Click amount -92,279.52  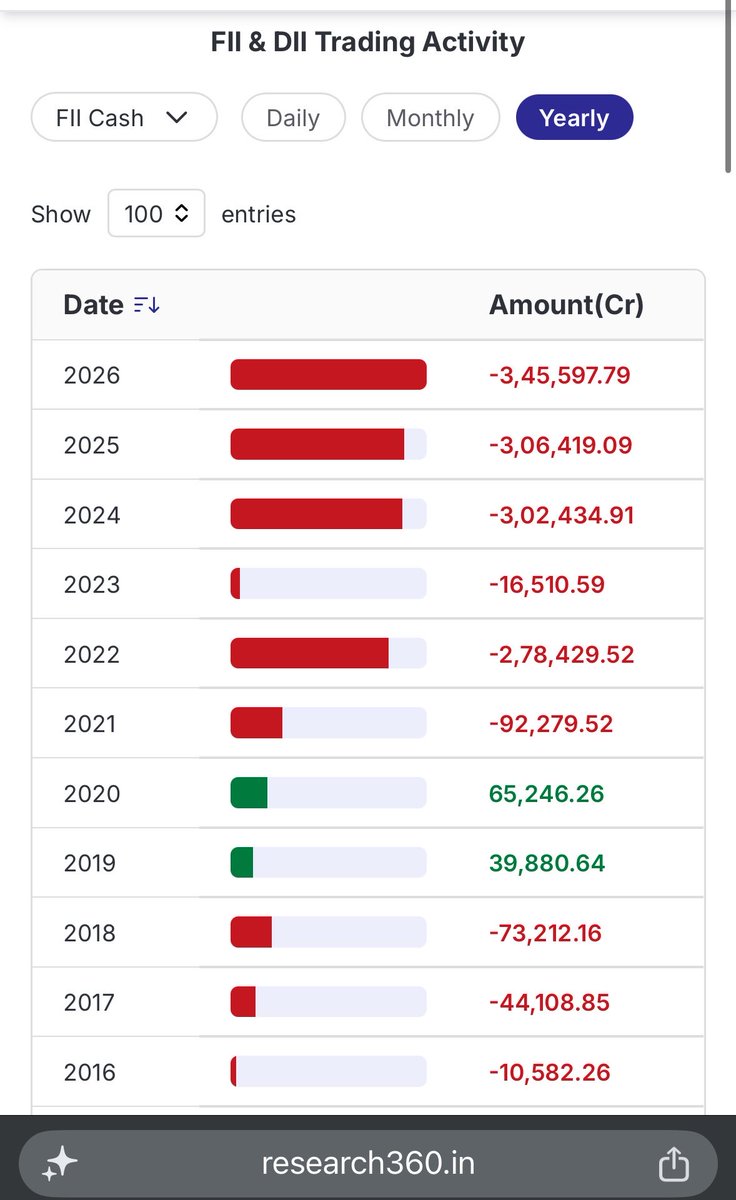[551, 723]
